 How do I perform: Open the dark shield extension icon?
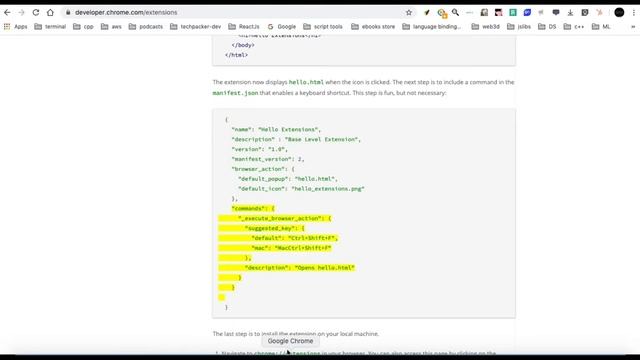pos(584,13)
